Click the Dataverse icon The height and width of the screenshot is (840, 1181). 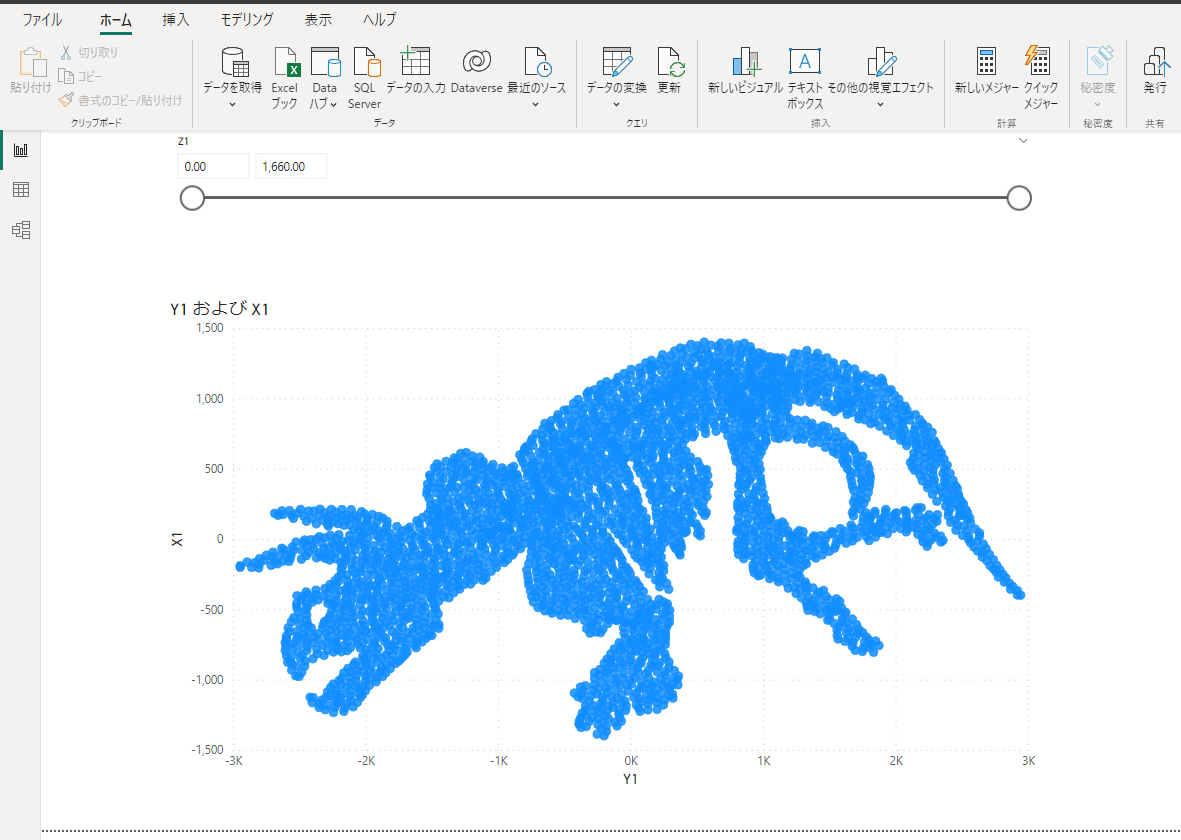(477, 61)
